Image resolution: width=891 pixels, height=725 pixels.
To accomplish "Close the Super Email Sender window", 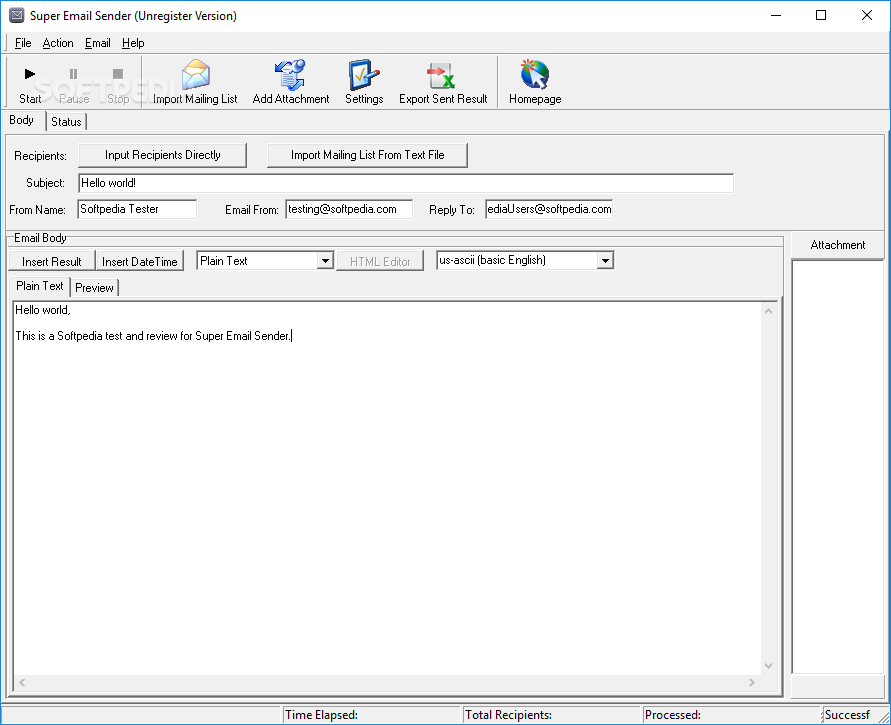I will [x=867, y=15].
